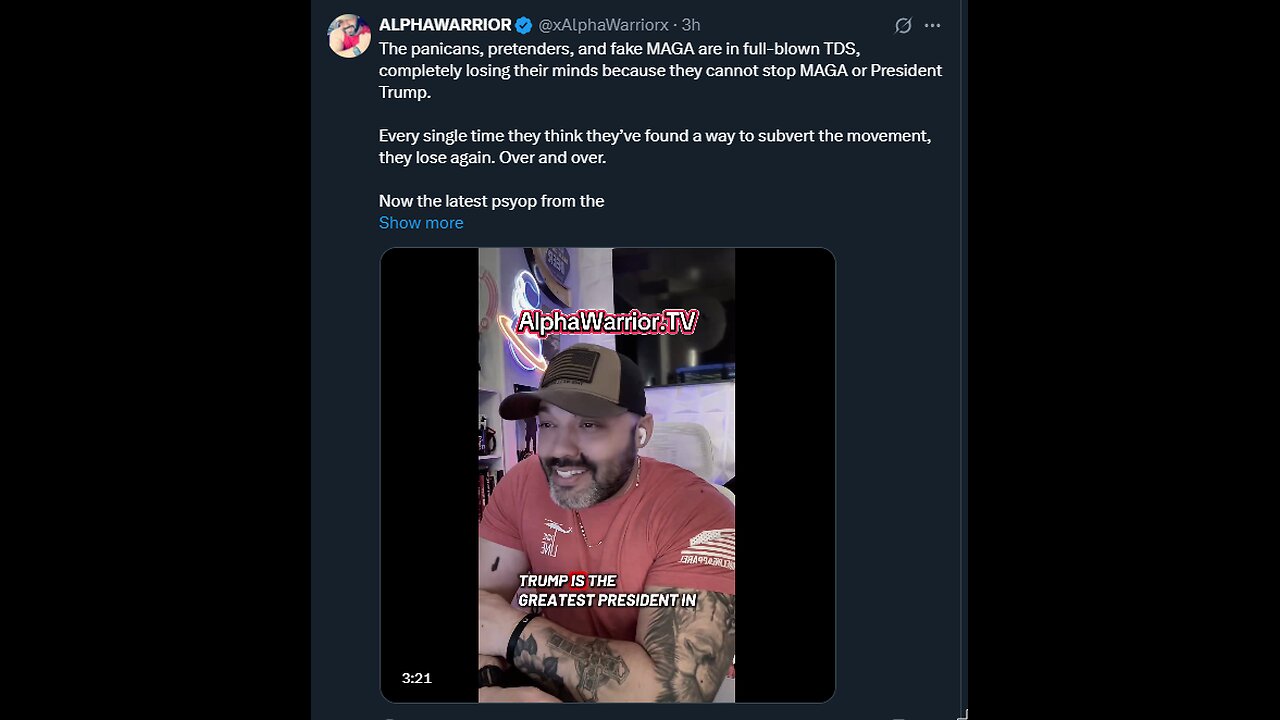Open the @xAlphaWarriorx handle link
Viewport: 1280px width, 720px height.
pyautogui.click(x=604, y=25)
